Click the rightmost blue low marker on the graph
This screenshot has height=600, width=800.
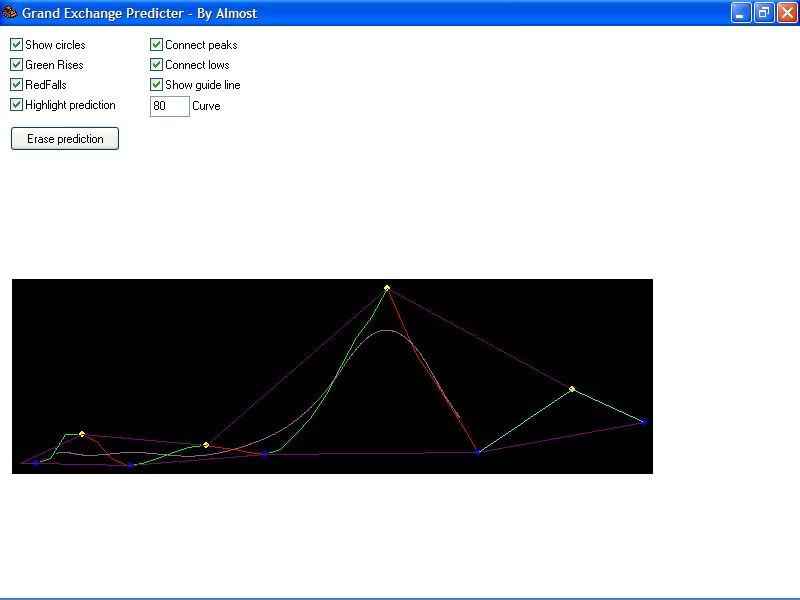click(644, 422)
